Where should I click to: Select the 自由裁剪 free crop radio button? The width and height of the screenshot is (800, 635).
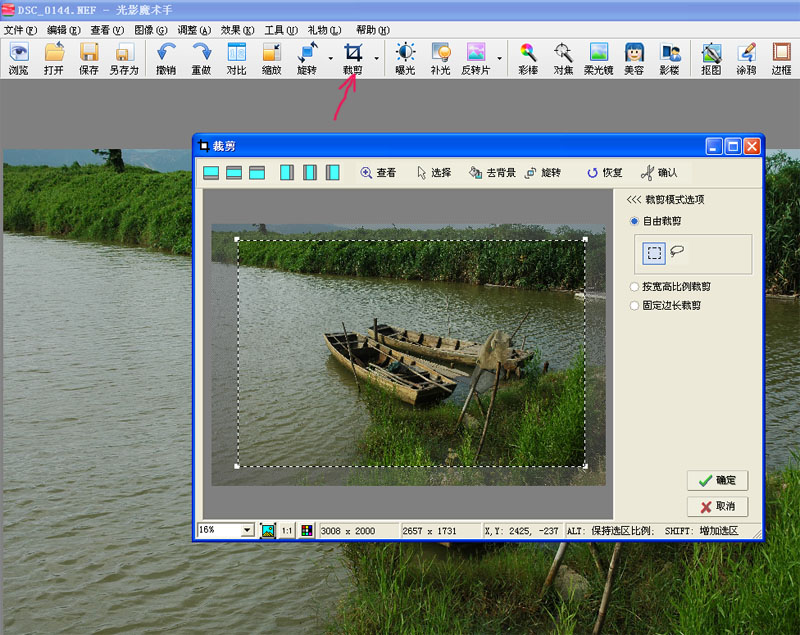tap(634, 221)
